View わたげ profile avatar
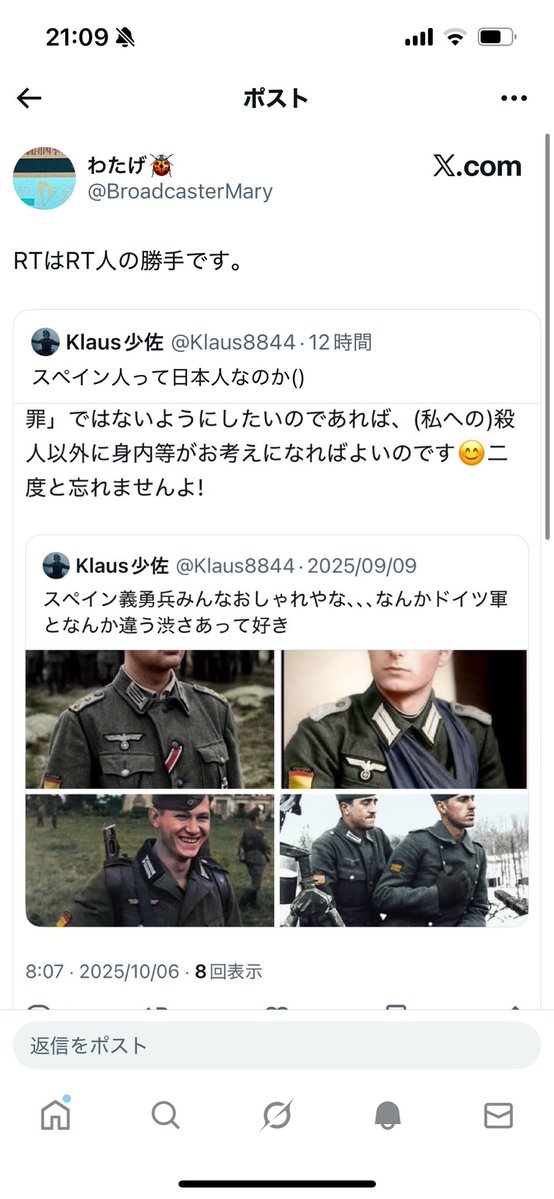Image resolution: width=554 pixels, height=1199 pixels. coord(44,178)
